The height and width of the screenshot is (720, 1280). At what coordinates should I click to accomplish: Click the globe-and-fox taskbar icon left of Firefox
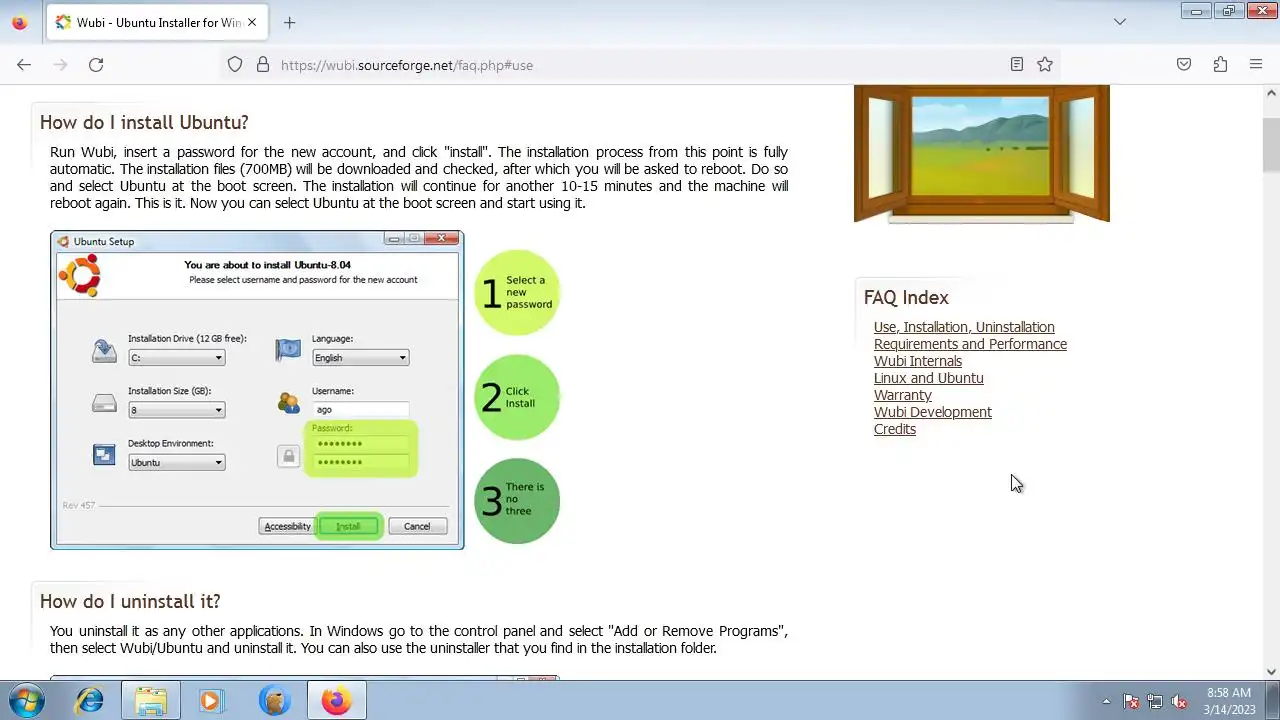click(274, 701)
